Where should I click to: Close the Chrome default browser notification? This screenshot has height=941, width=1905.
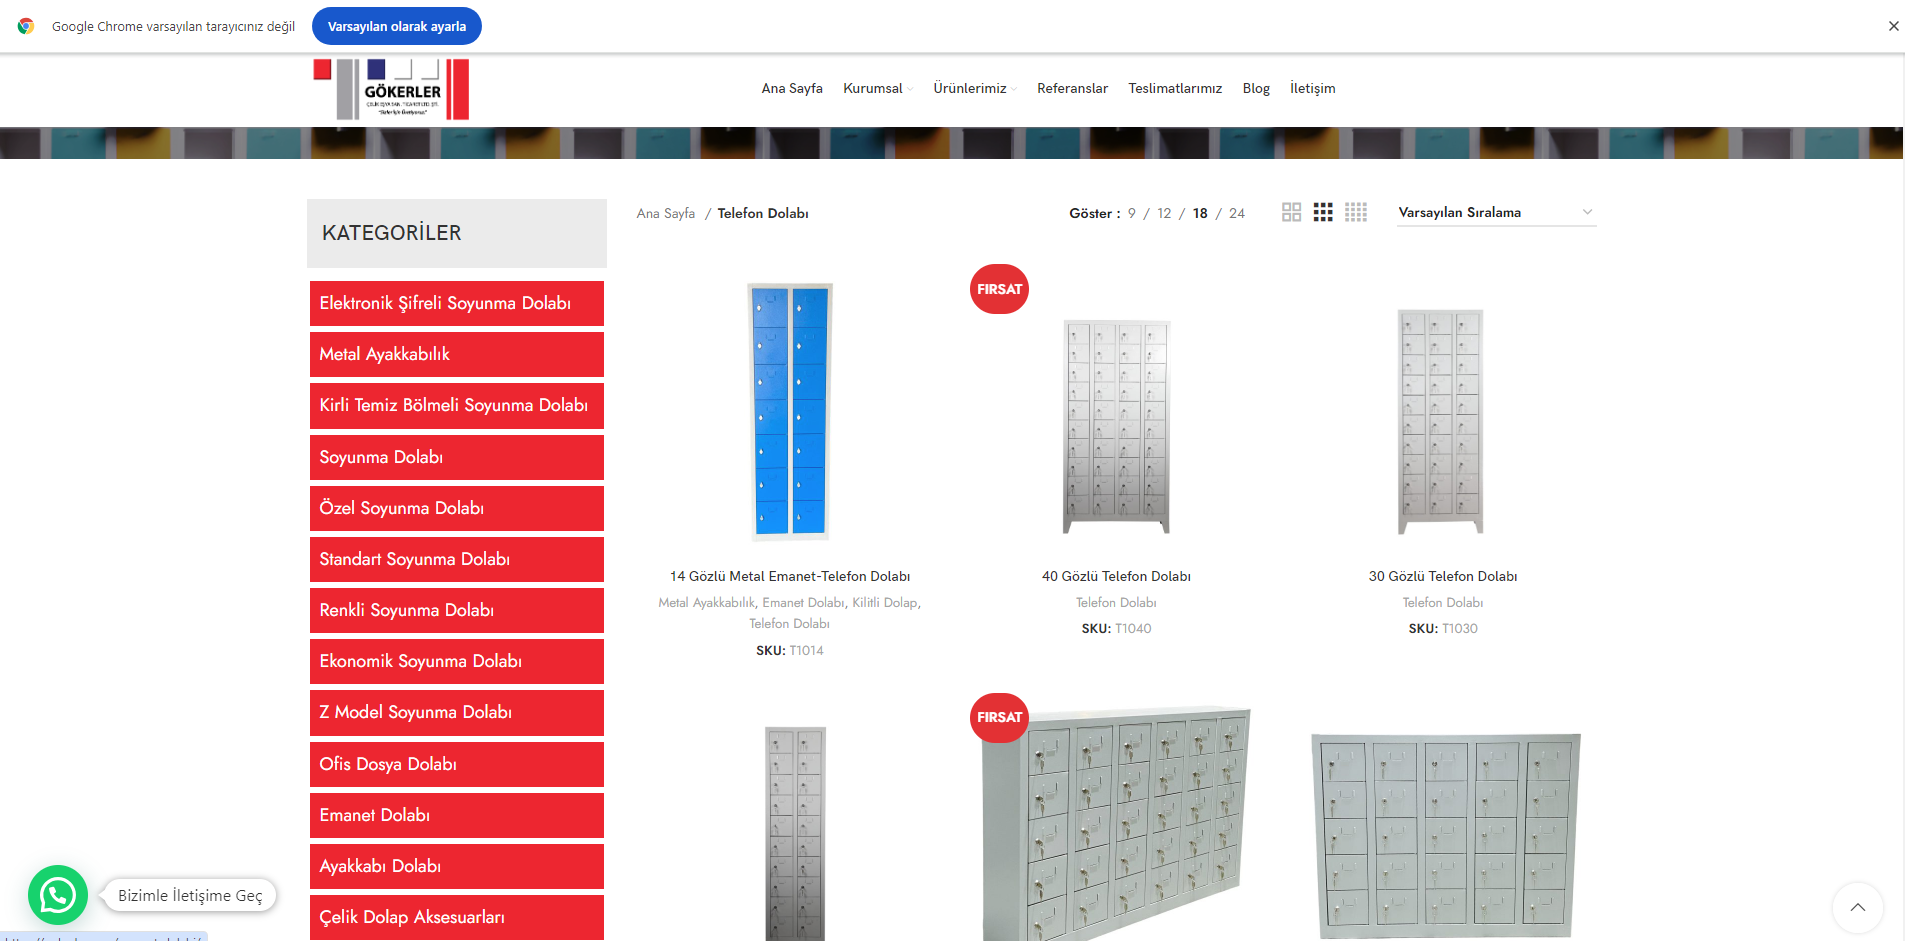pos(1893,26)
